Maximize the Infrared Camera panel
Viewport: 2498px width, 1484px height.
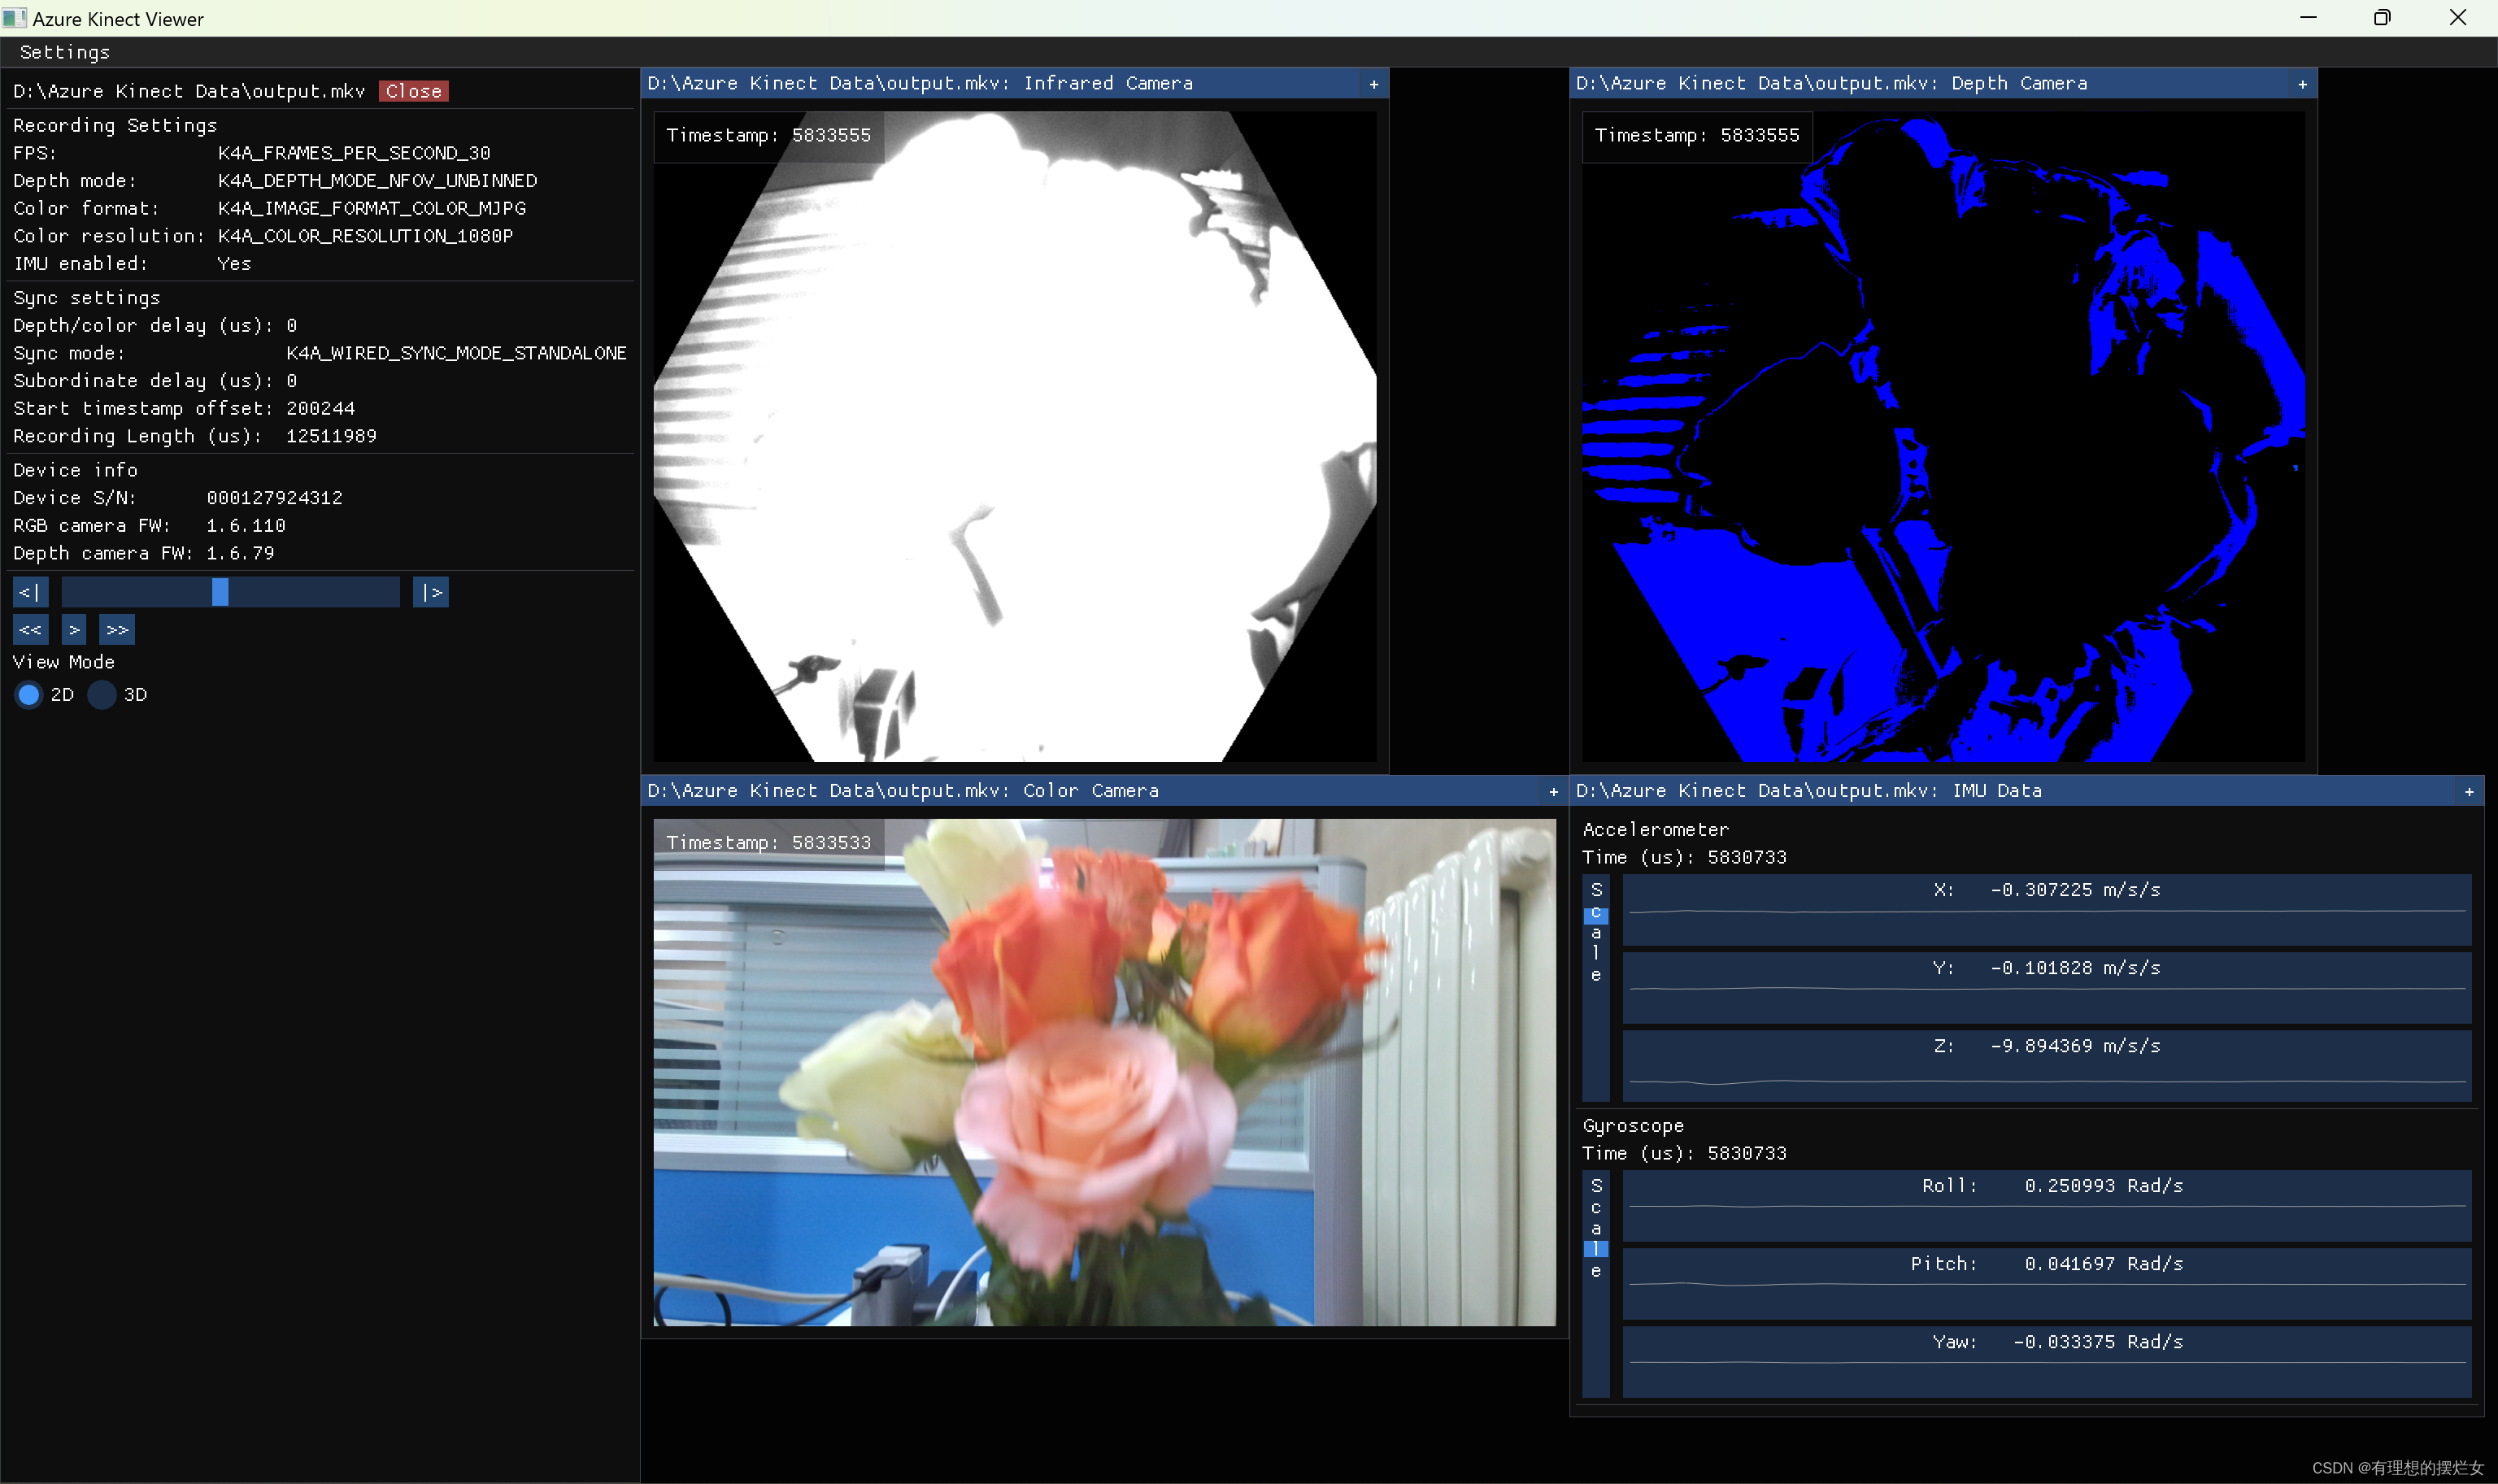1374,84
